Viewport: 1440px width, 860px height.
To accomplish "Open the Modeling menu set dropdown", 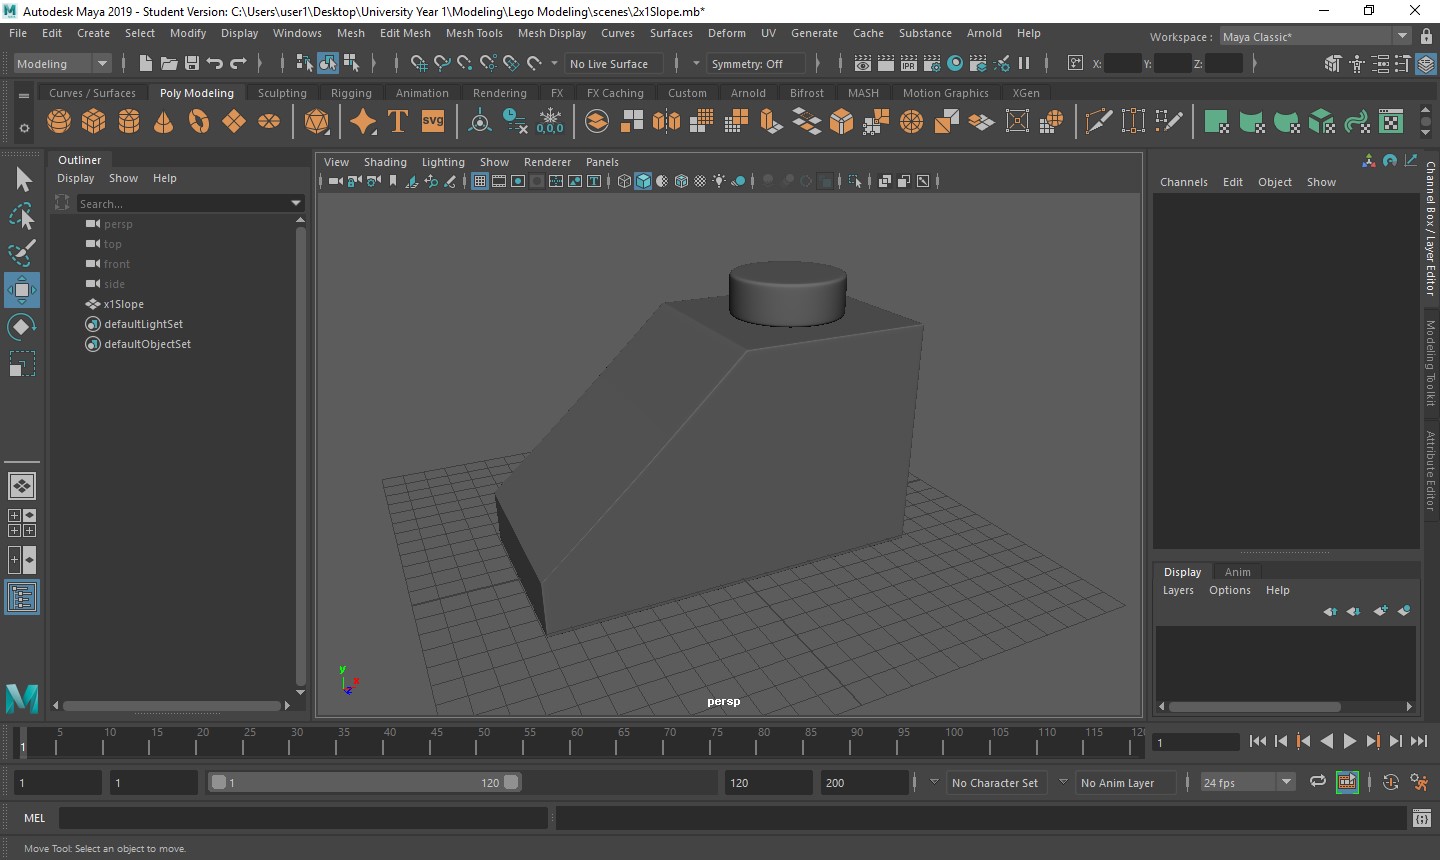I will 101,64.
